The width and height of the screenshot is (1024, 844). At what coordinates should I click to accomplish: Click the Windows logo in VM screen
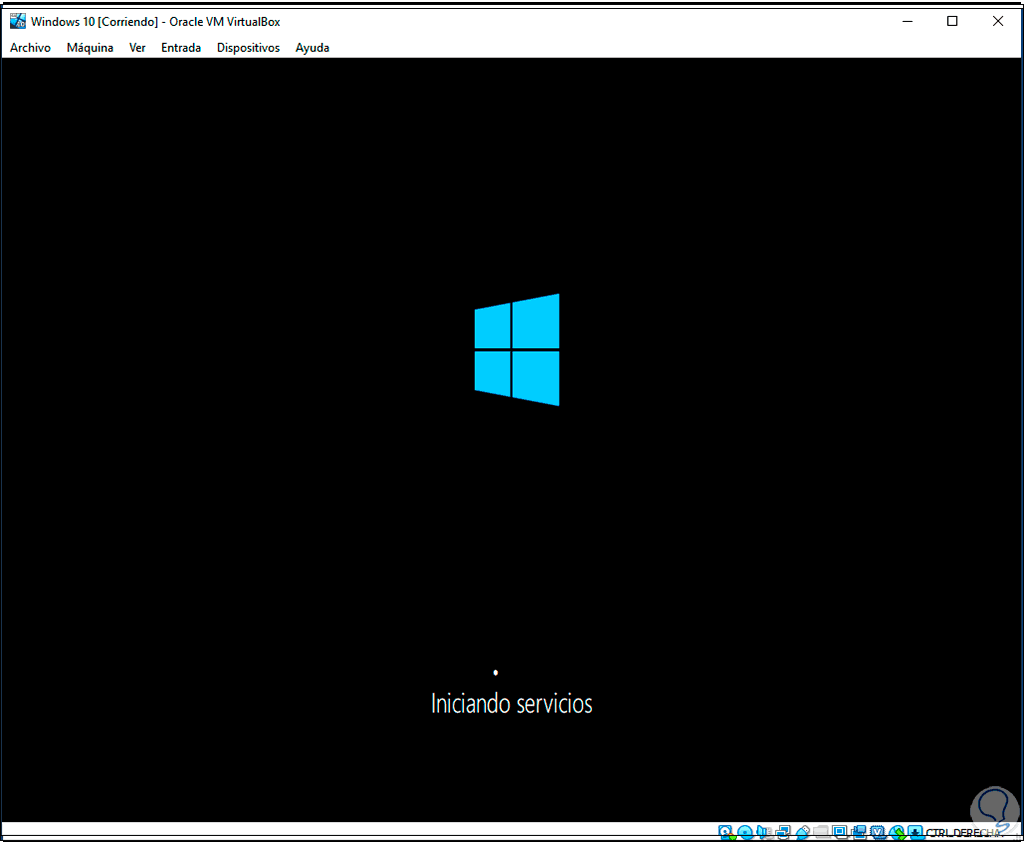(517, 349)
